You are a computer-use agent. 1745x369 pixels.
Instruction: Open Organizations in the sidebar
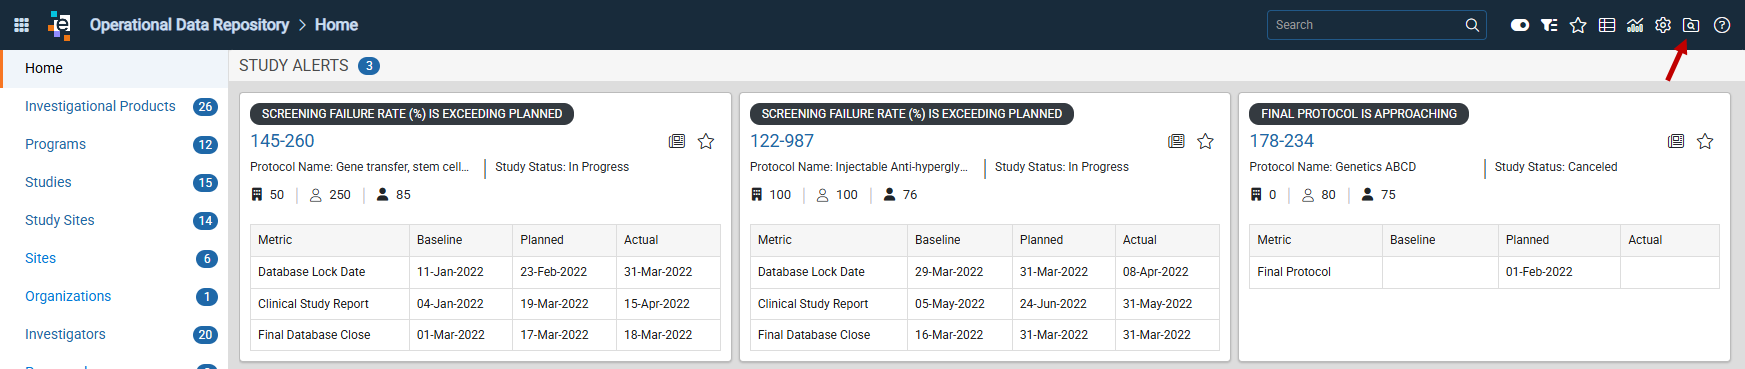tap(68, 296)
